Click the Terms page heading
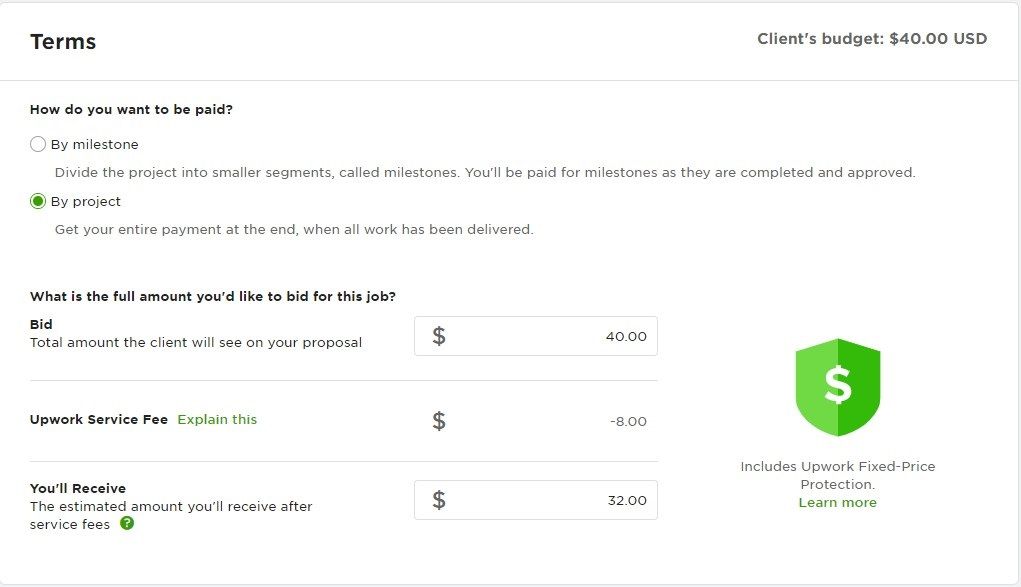The width and height of the screenshot is (1021, 587). (x=63, y=42)
